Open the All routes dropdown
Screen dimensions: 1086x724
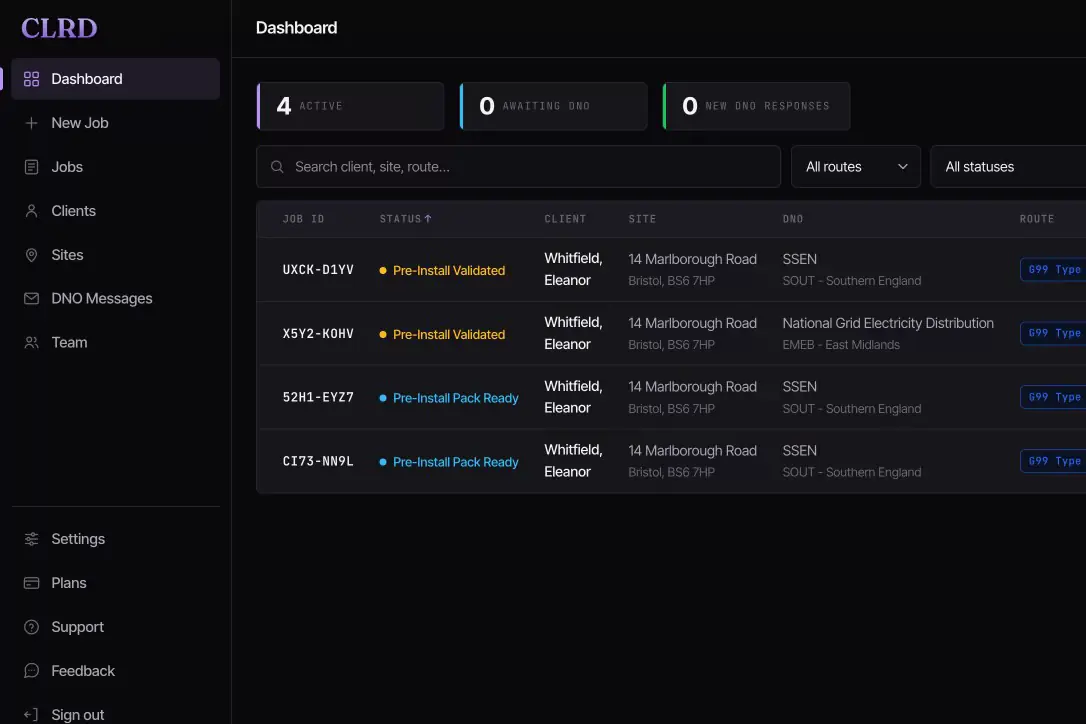click(x=855, y=167)
